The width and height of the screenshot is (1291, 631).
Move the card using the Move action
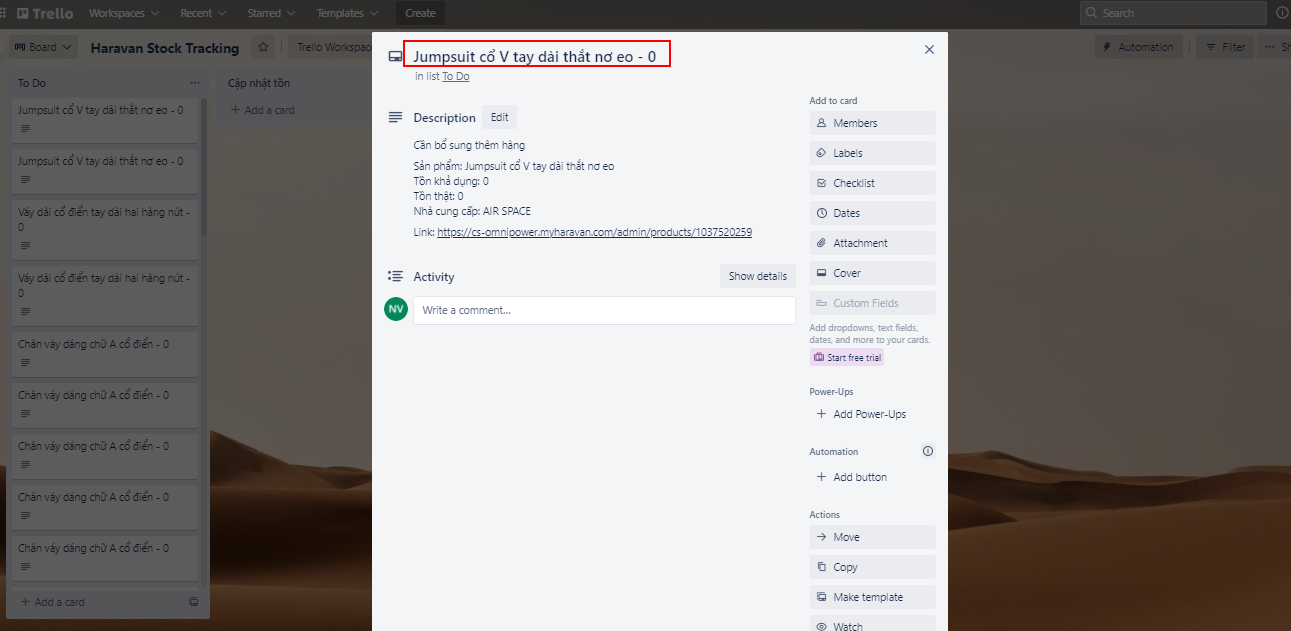click(872, 537)
